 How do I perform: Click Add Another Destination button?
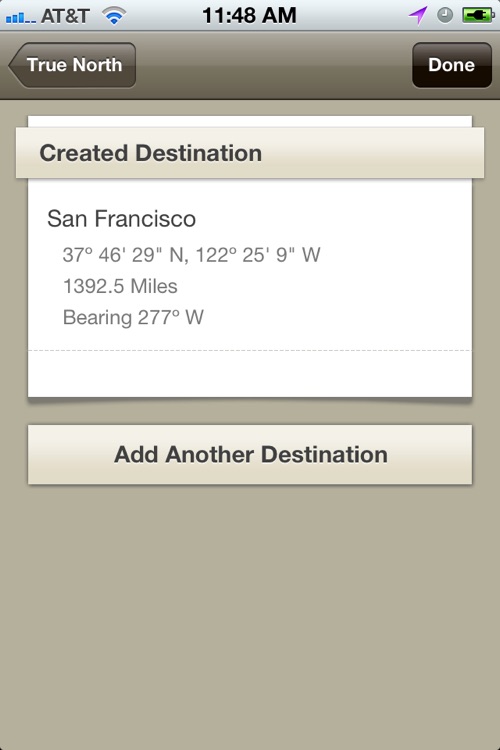click(x=250, y=454)
